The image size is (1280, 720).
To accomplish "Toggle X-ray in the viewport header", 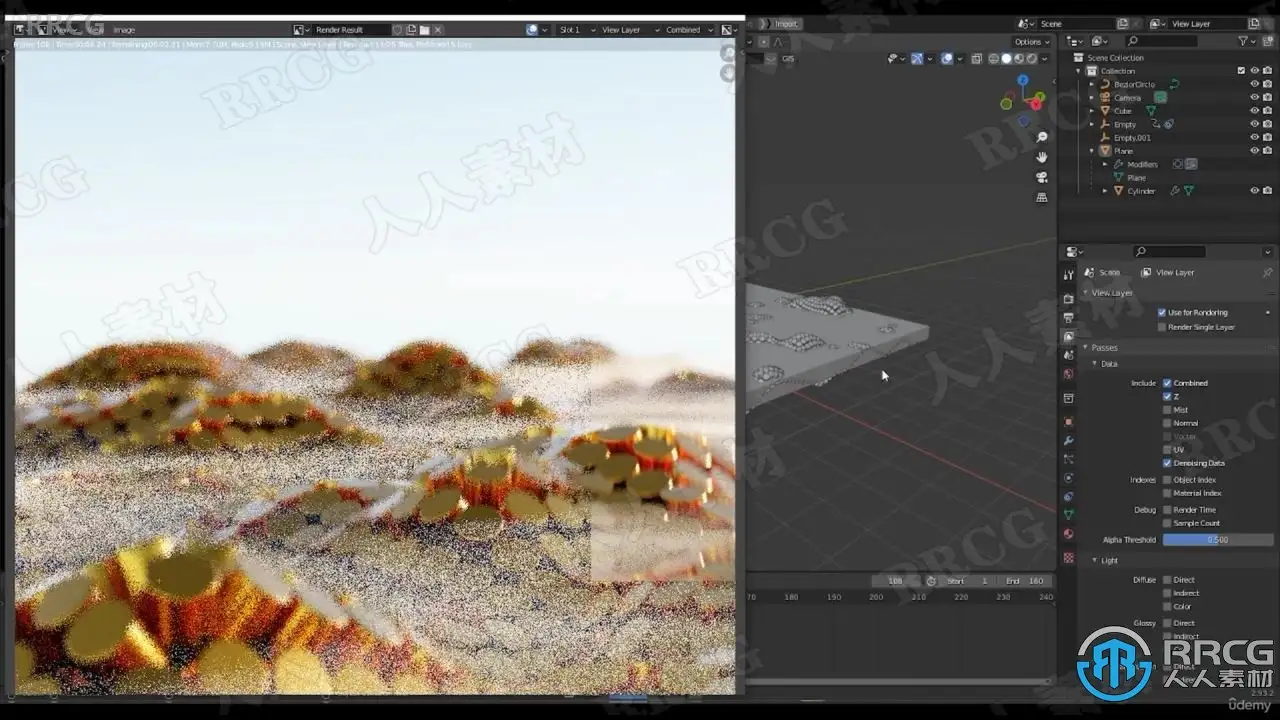I will click(x=977, y=59).
